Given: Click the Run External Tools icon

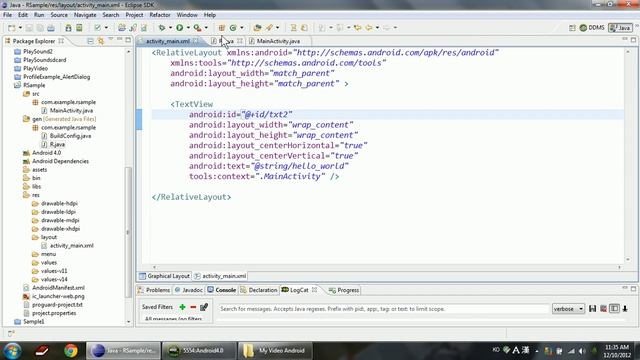Looking at the screenshot, I should point(197,28).
